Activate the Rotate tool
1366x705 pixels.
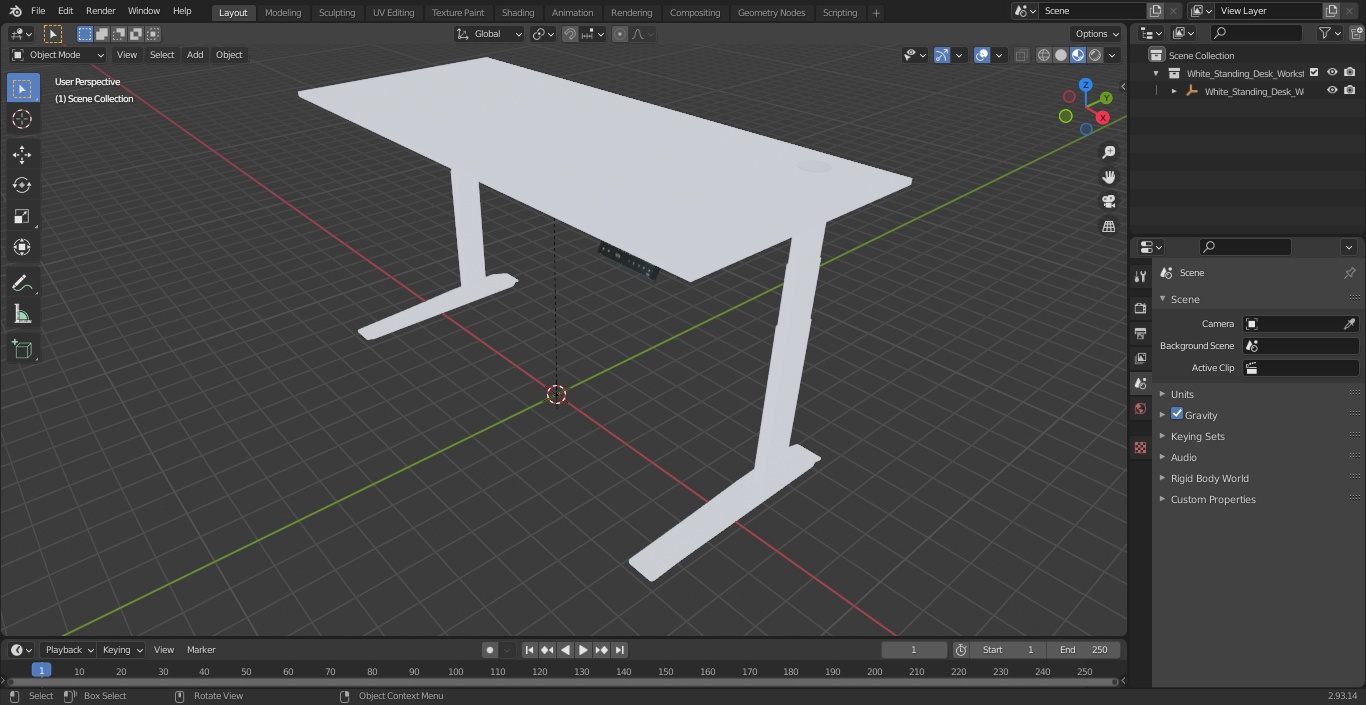[x=22, y=185]
